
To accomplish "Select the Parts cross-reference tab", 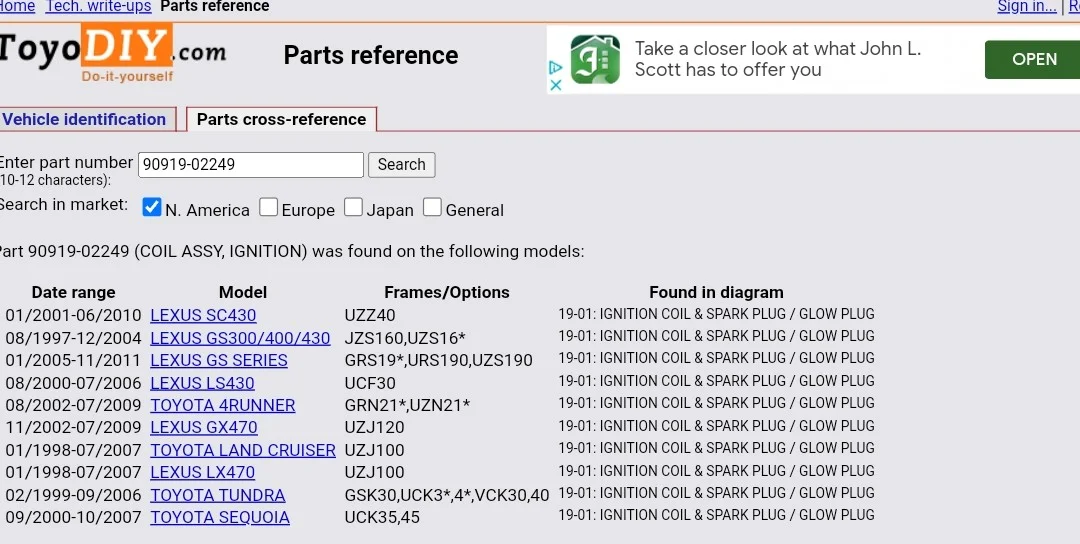I will [x=282, y=119].
